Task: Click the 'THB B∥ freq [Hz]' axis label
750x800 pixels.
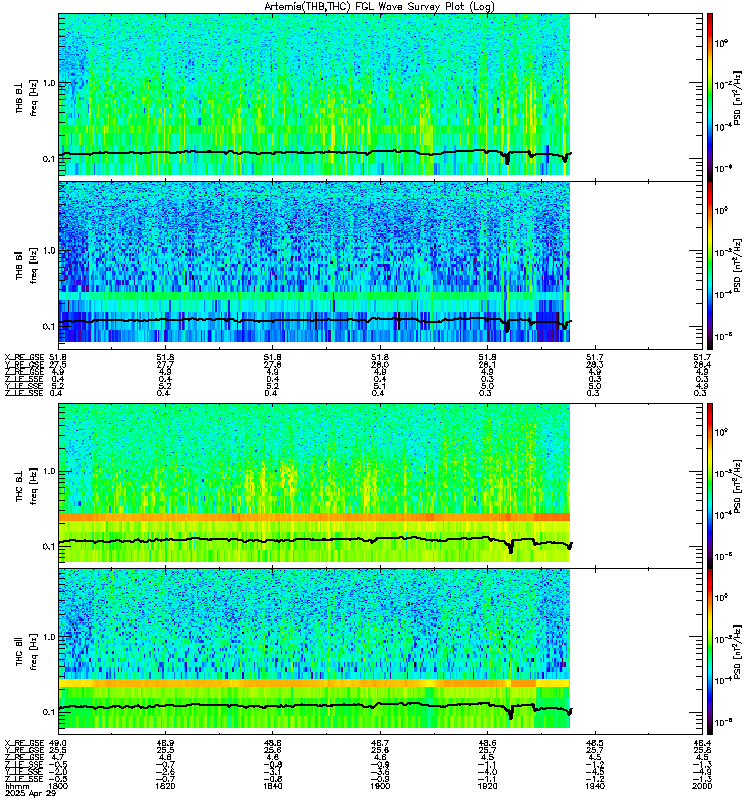Action: point(27,265)
